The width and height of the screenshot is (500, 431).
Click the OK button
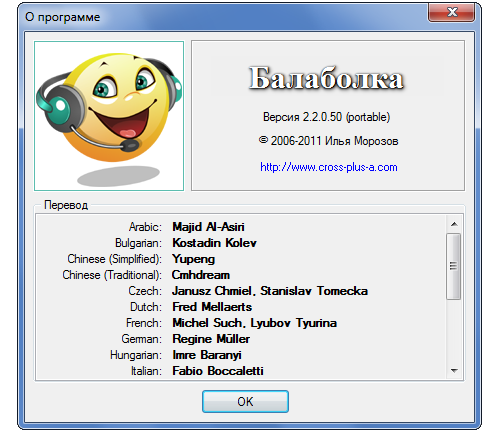point(245,401)
